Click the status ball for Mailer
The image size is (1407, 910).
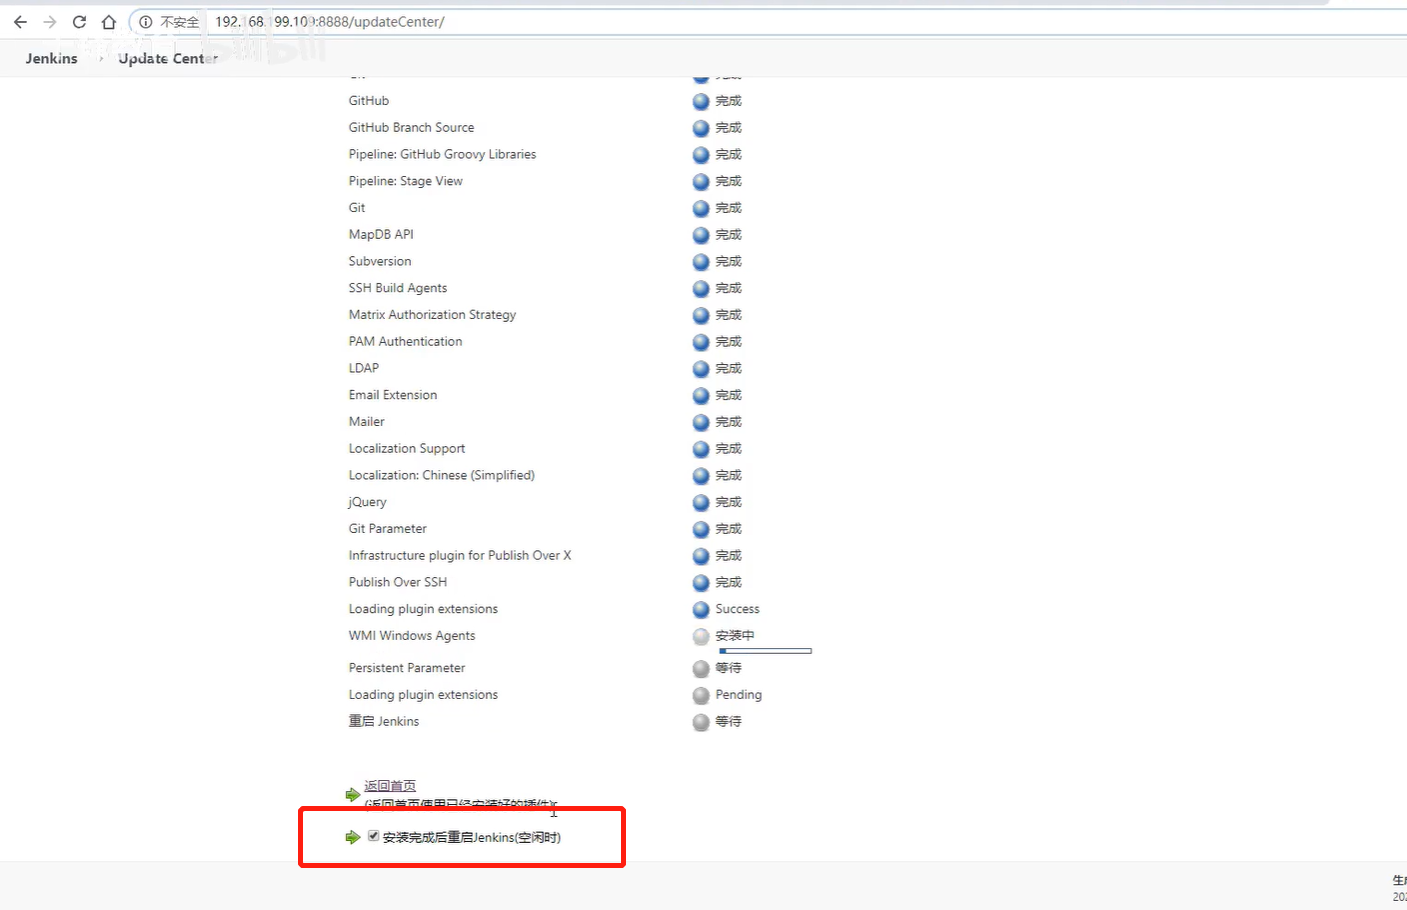(701, 422)
